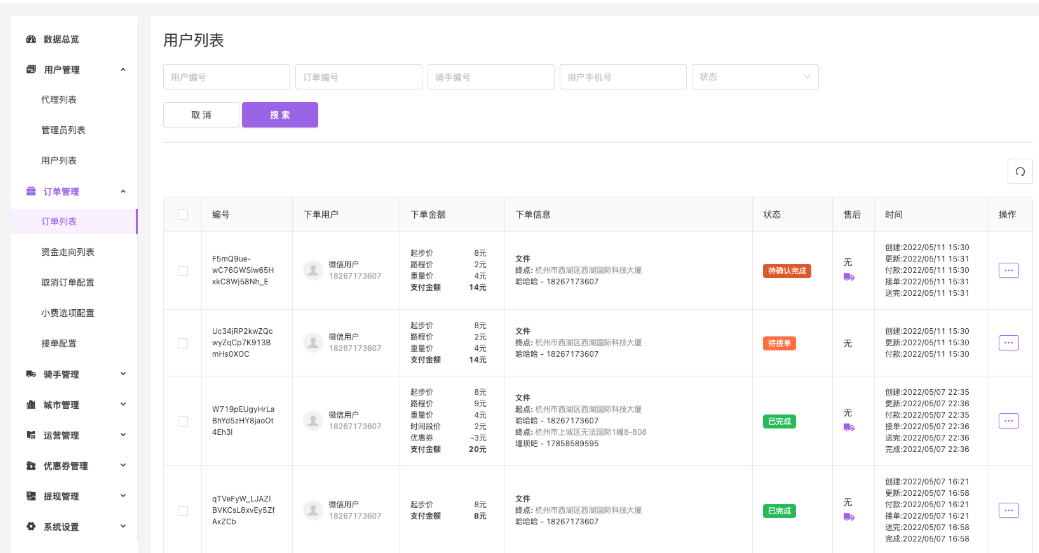Check the box for order W719pEUgyHrLa

pyautogui.click(x=183, y=421)
